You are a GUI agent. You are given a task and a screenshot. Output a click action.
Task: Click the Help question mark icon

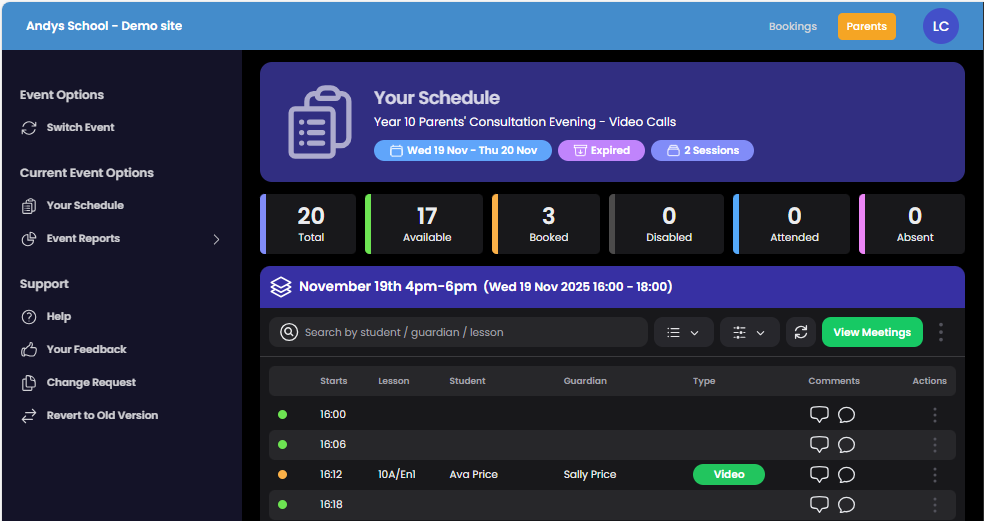[29, 317]
